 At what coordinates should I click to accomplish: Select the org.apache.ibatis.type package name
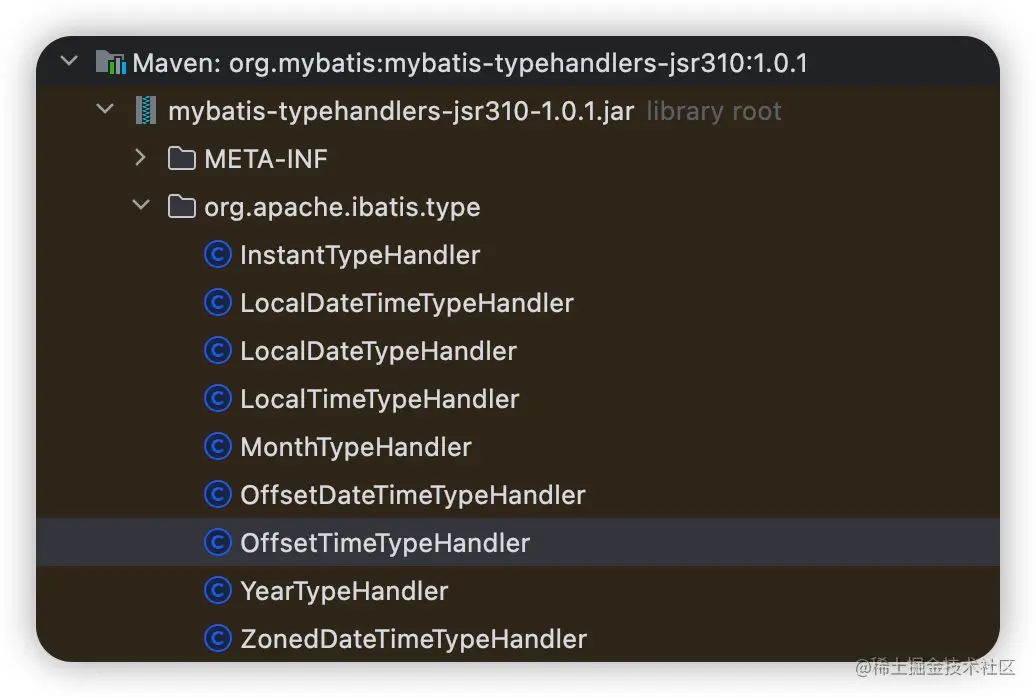pyautogui.click(x=342, y=208)
